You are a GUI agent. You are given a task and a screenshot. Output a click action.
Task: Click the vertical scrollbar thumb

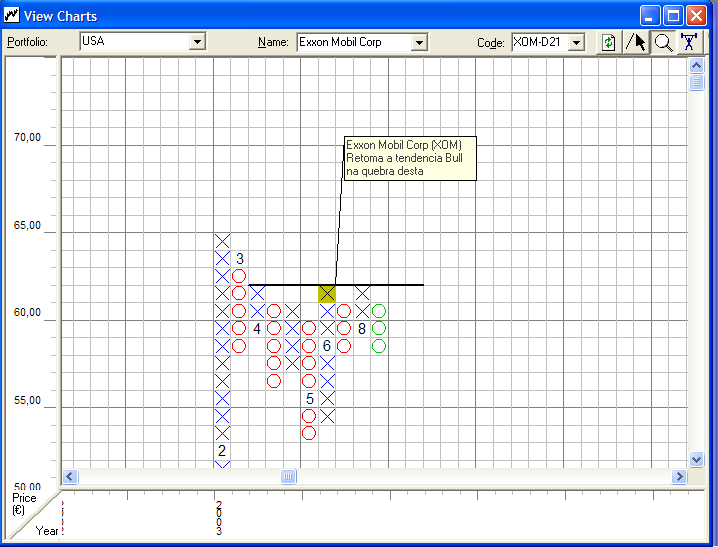pos(697,83)
